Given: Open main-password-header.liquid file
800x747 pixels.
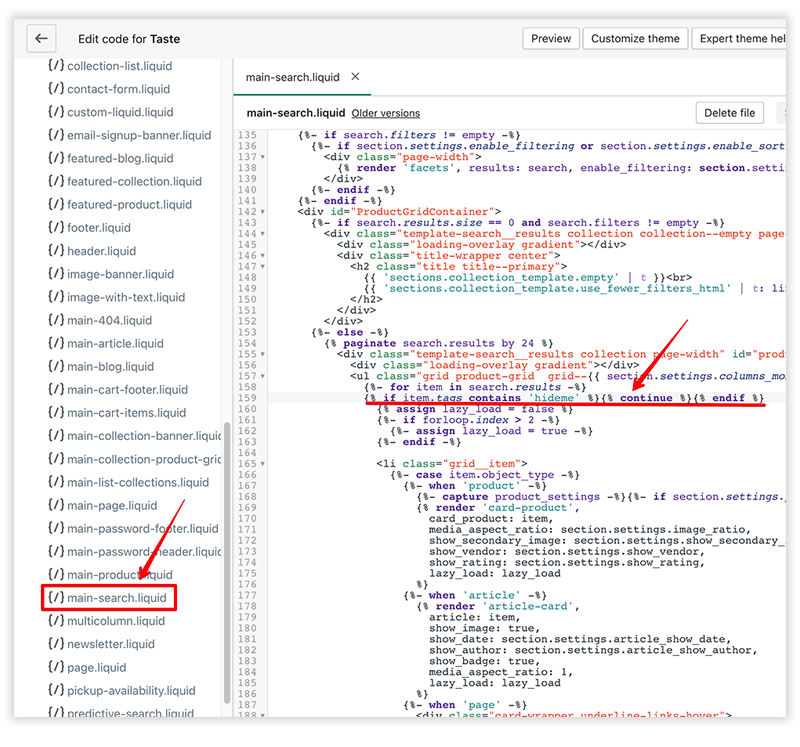Looking at the screenshot, I should click(135, 552).
